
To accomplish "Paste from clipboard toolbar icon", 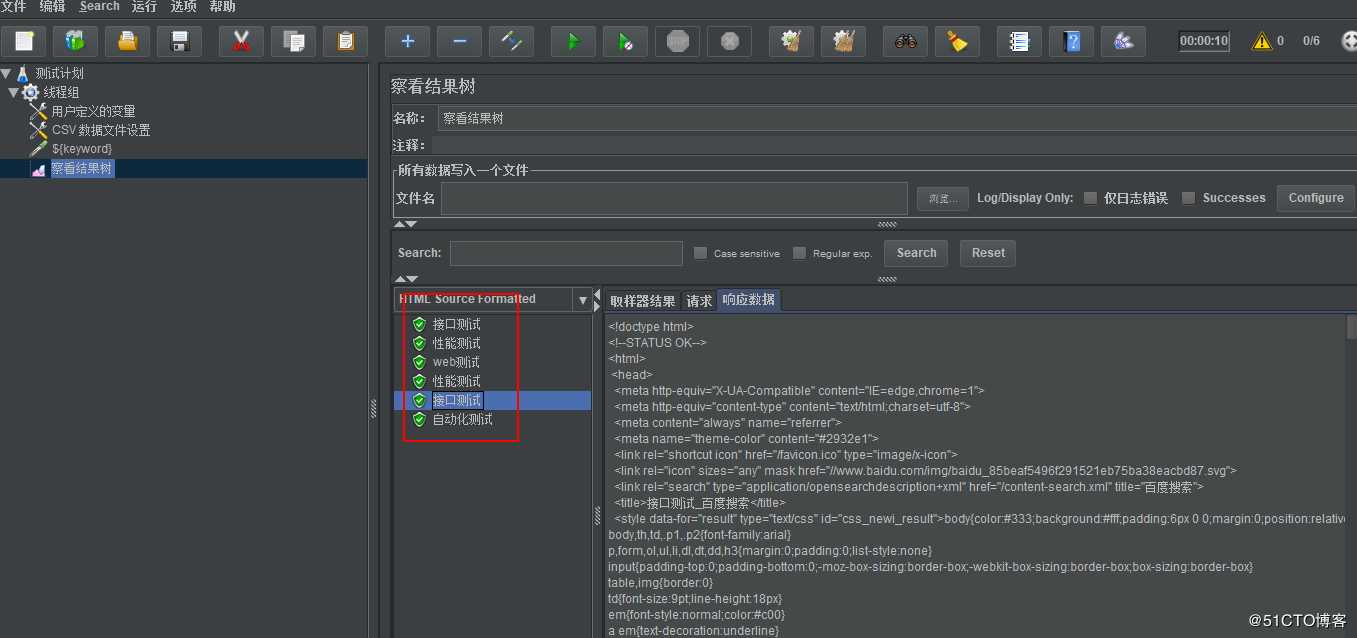I will coord(345,41).
